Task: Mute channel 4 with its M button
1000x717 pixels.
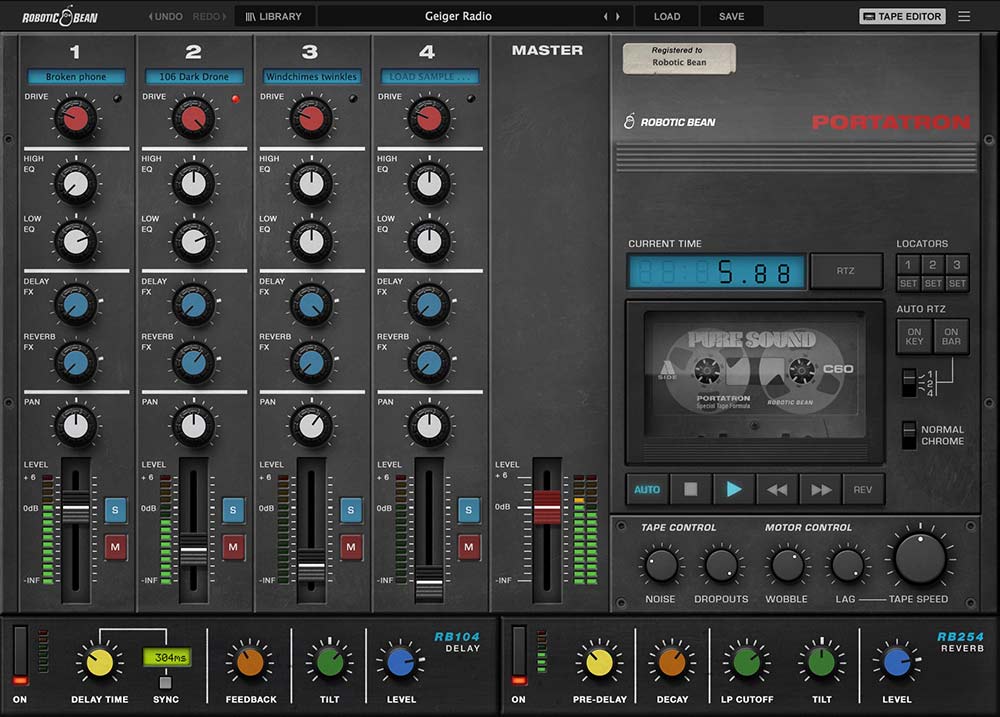Action: (x=469, y=548)
